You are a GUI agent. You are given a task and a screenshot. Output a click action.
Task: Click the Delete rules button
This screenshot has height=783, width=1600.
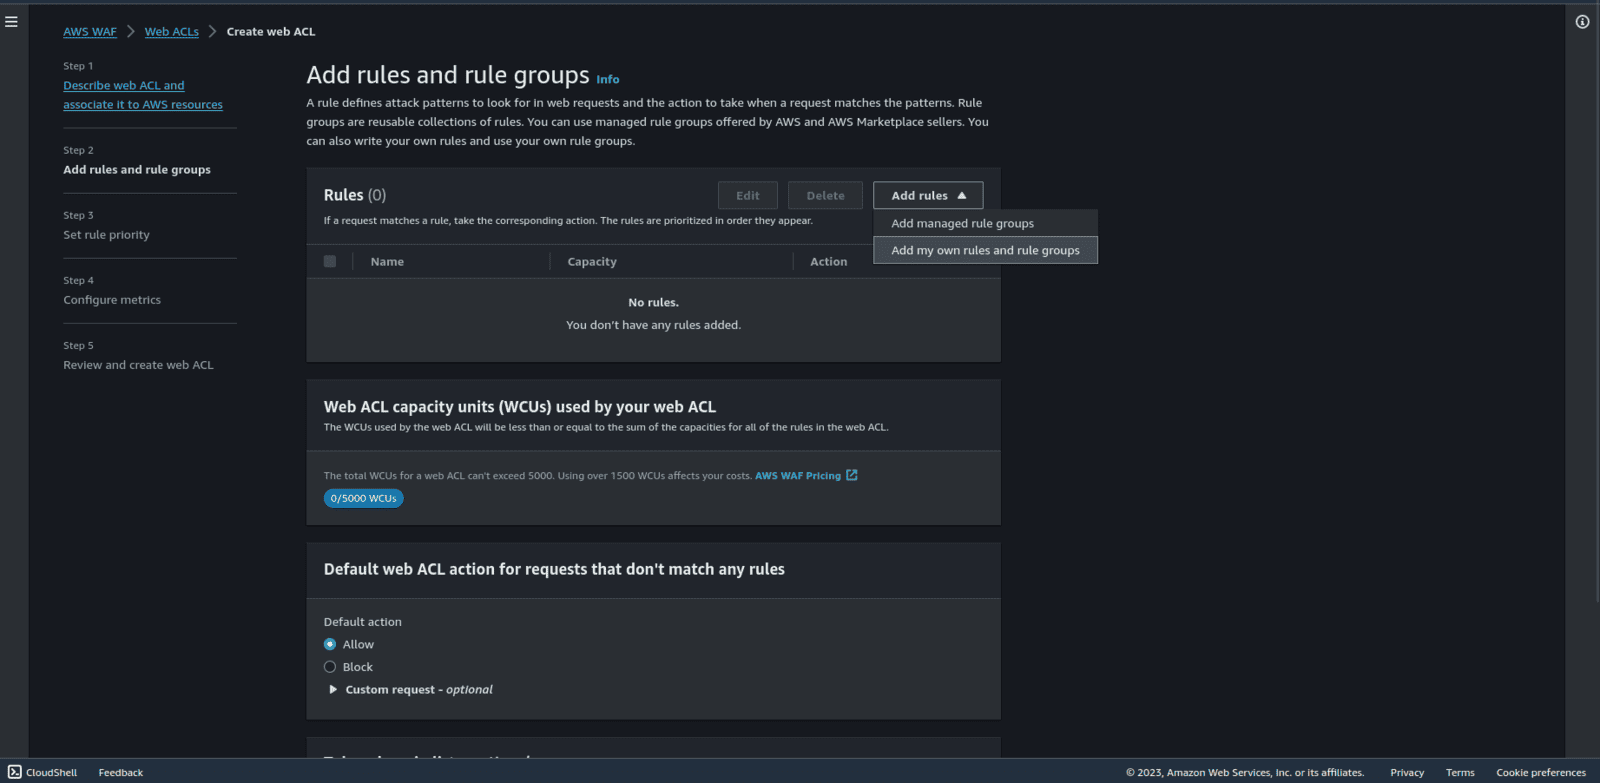point(825,196)
